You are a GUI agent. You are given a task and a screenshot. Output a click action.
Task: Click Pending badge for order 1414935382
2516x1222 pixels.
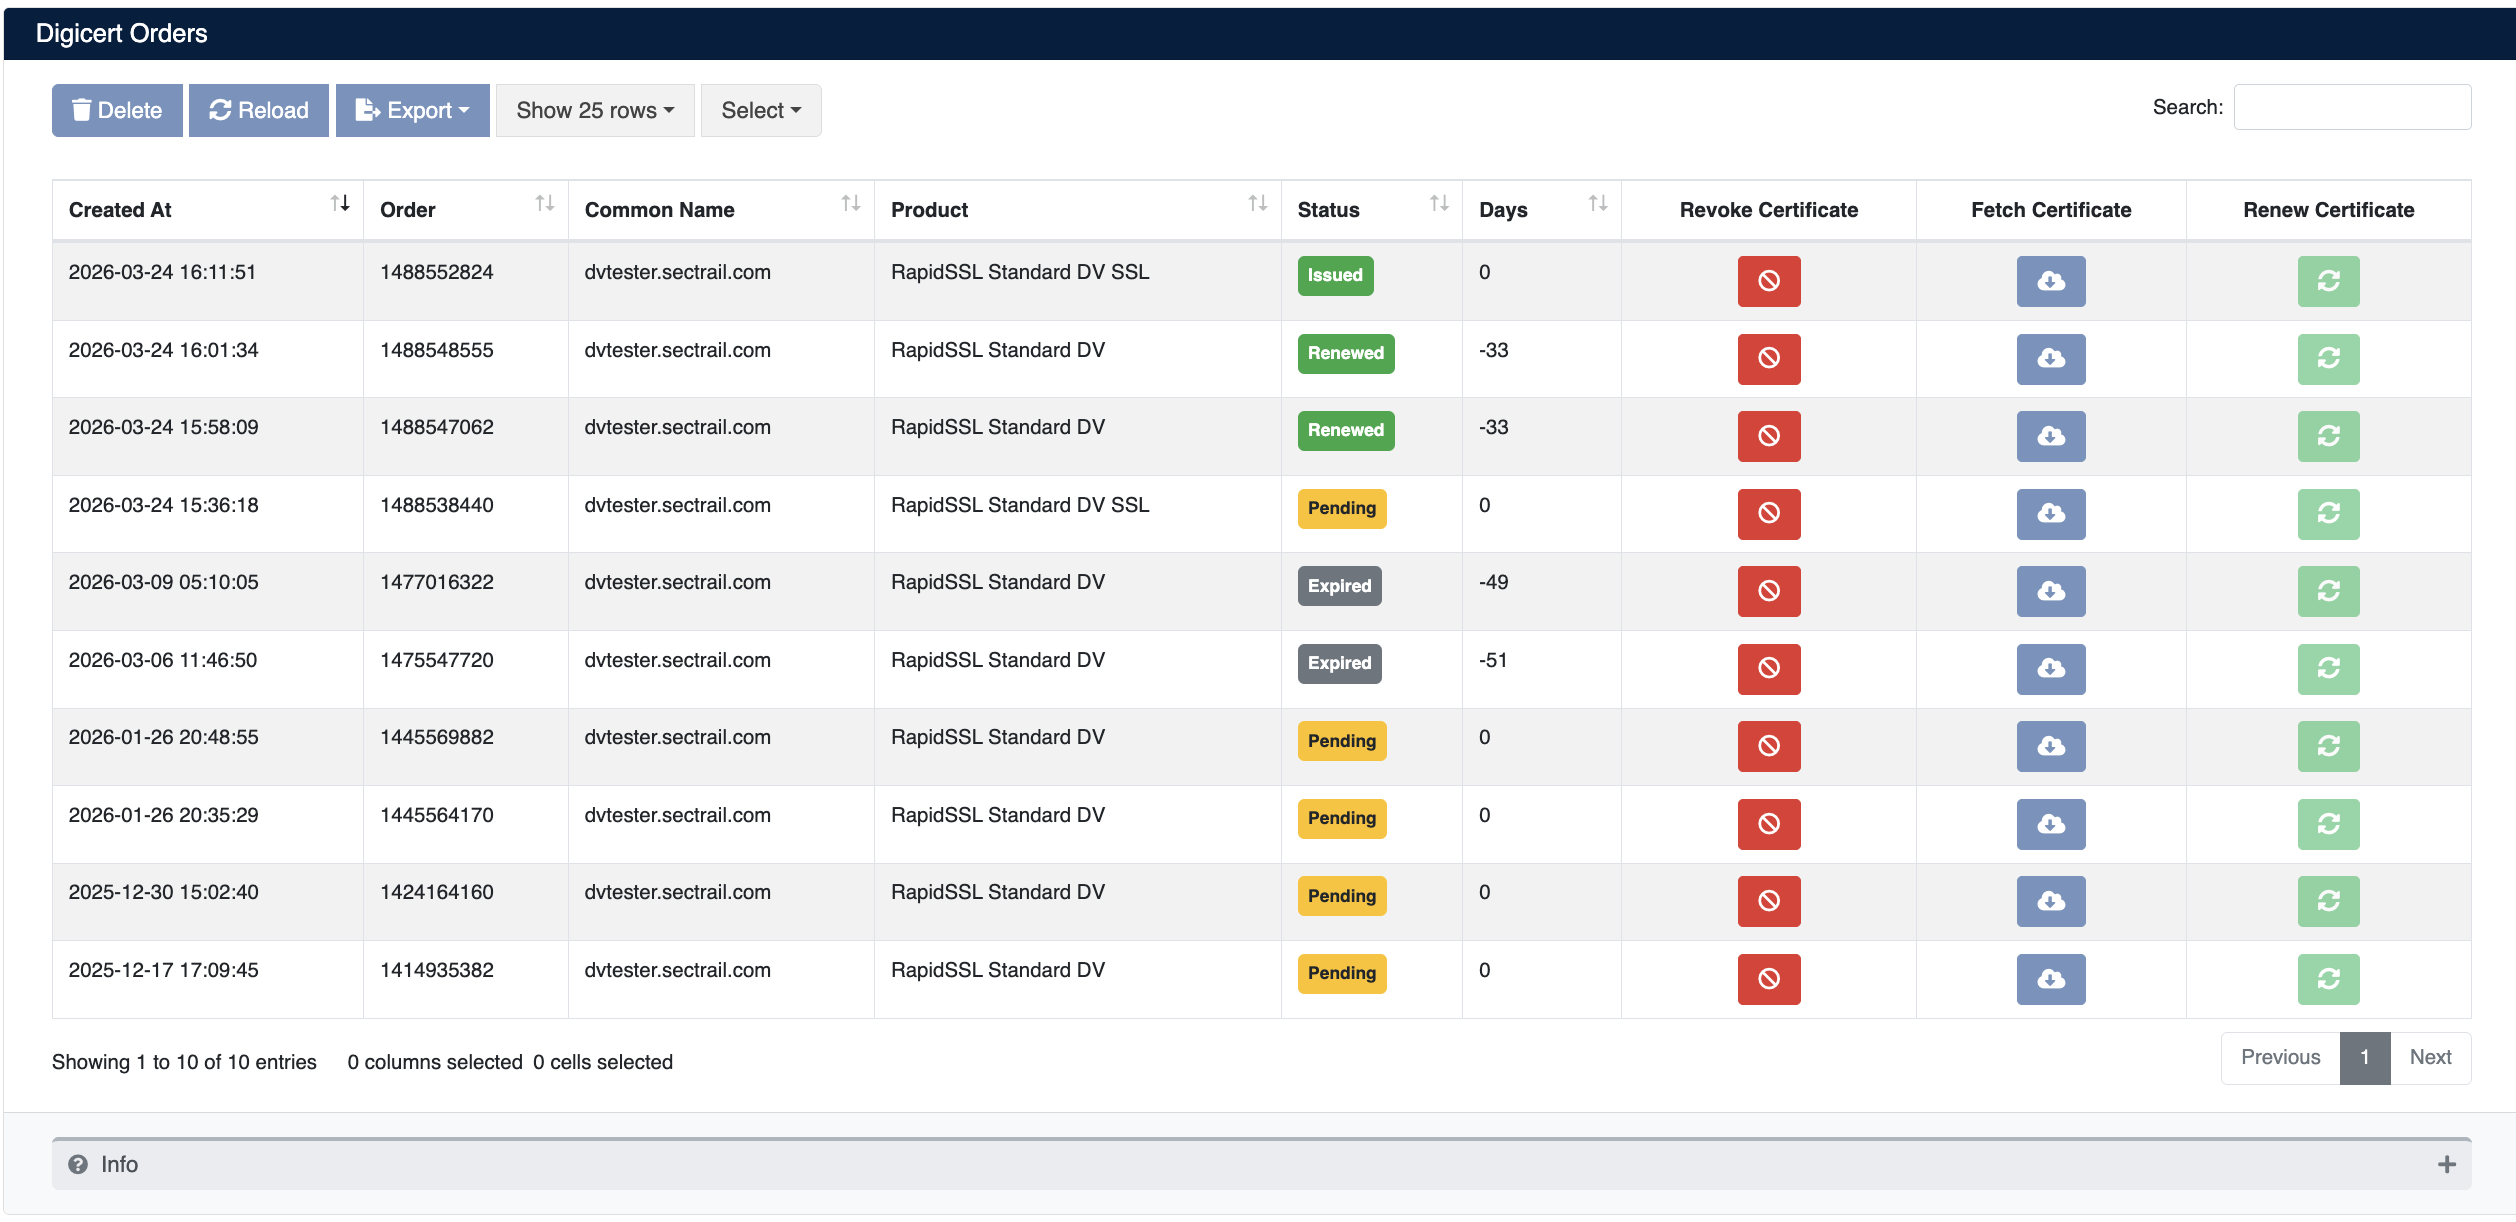tap(1342, 973)
